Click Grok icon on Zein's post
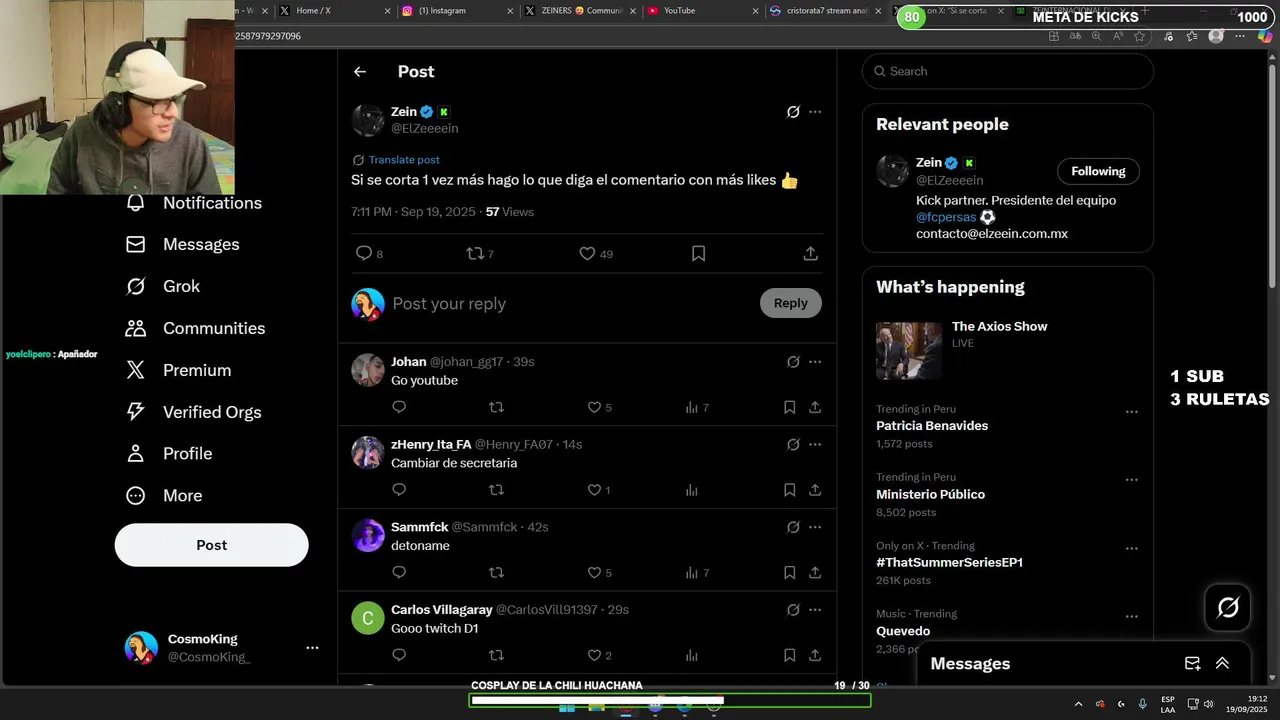 point(793,112)
